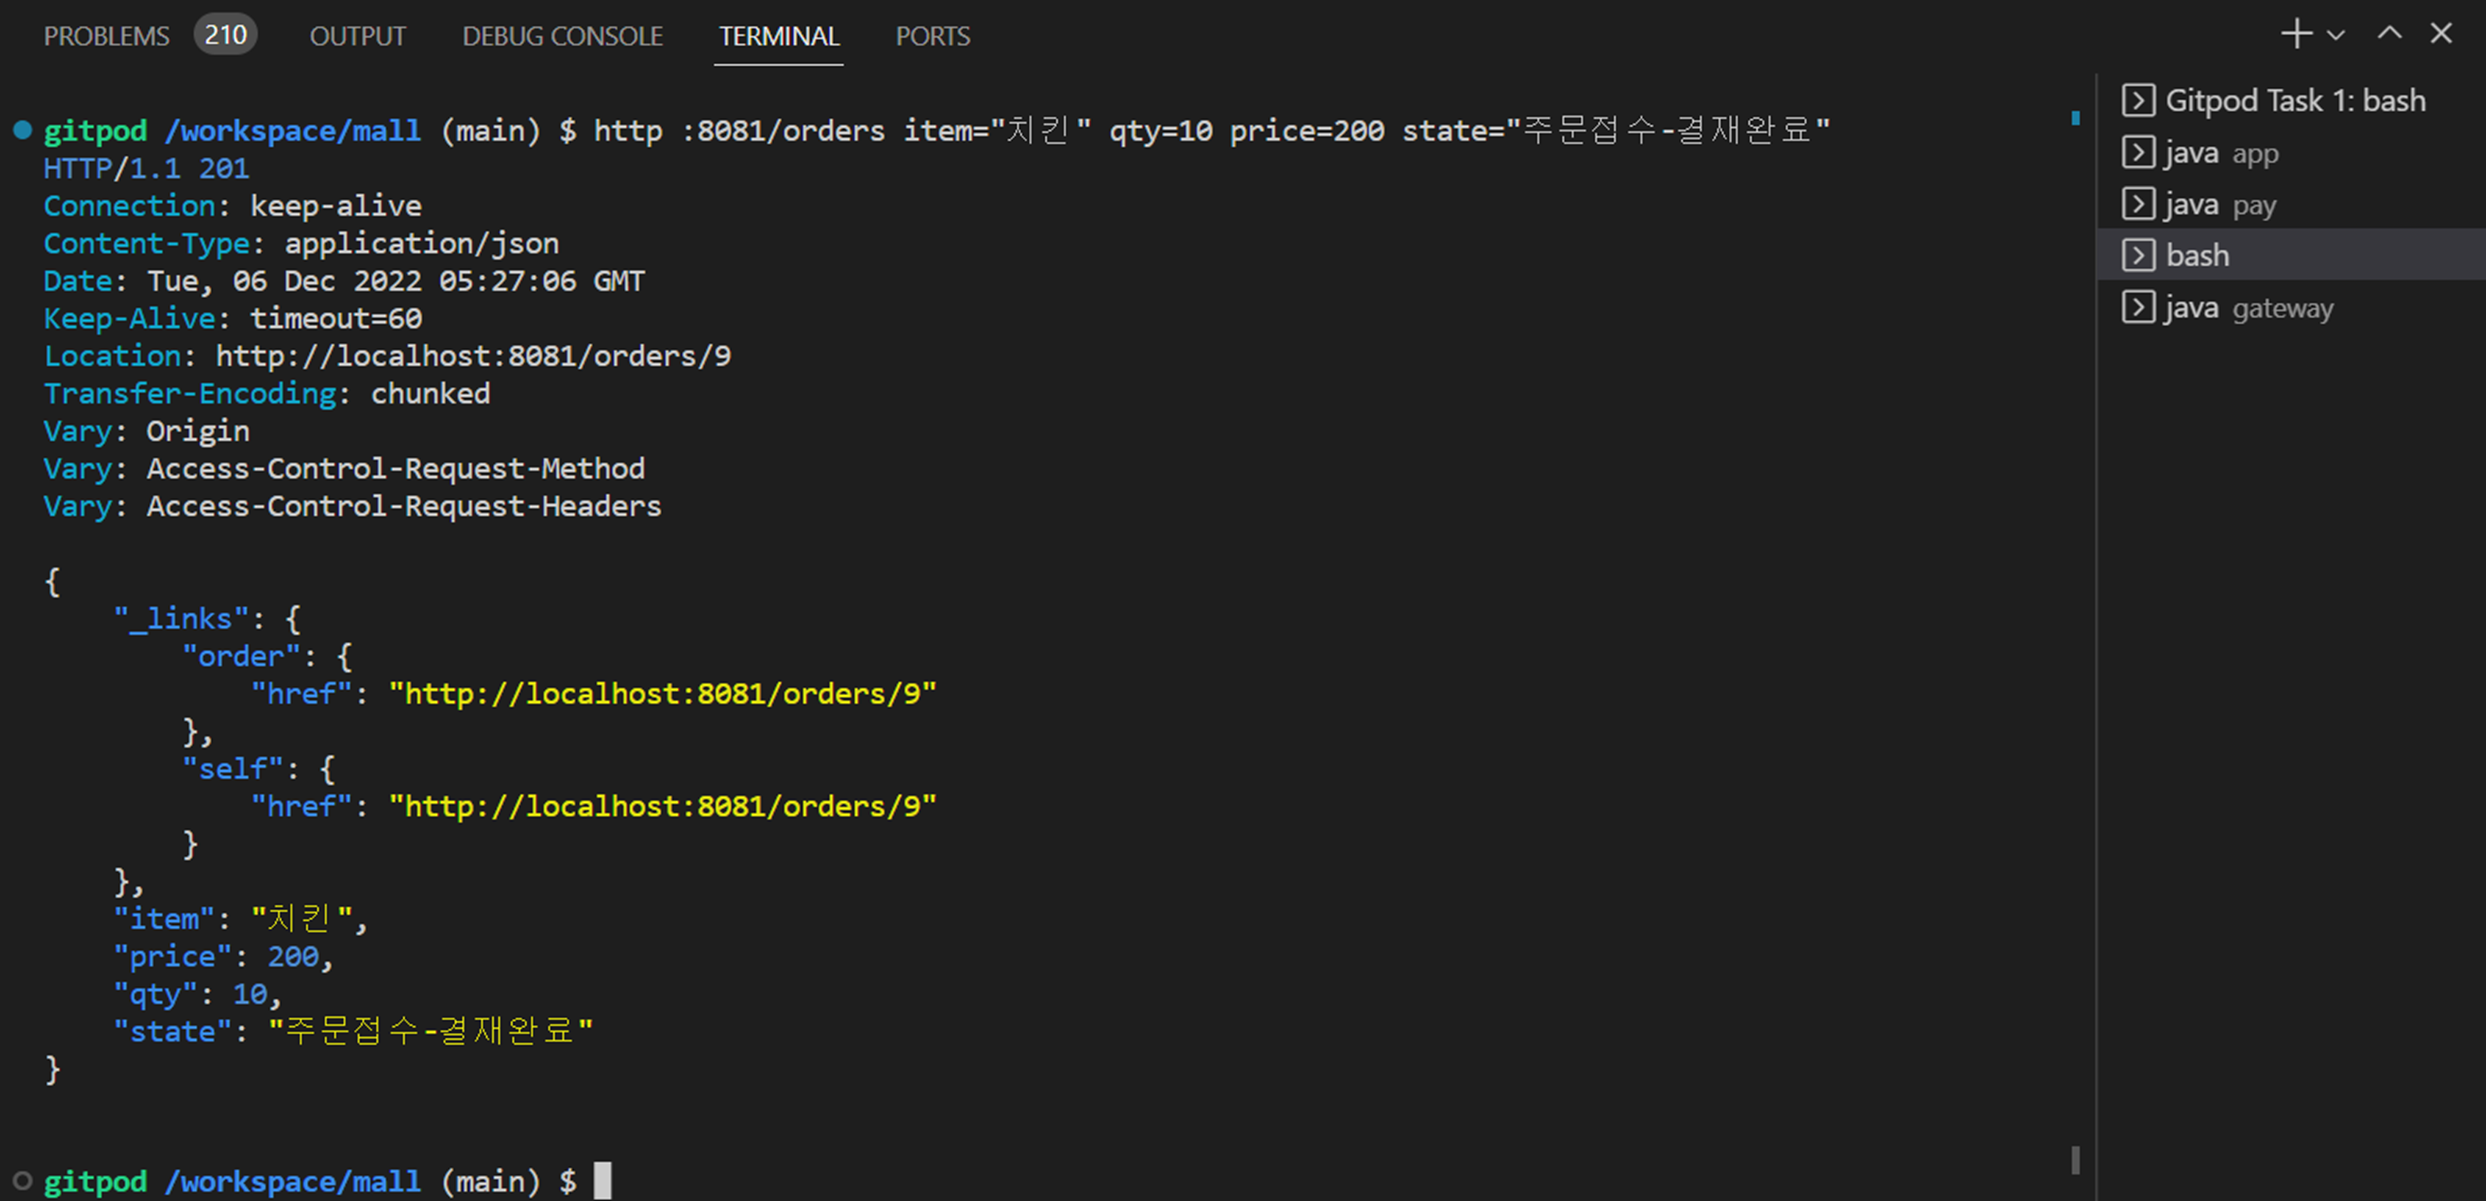Follow the self href localhost link
The height and width of the screenshot is (1201, 2486).
[x=662, y=807]
